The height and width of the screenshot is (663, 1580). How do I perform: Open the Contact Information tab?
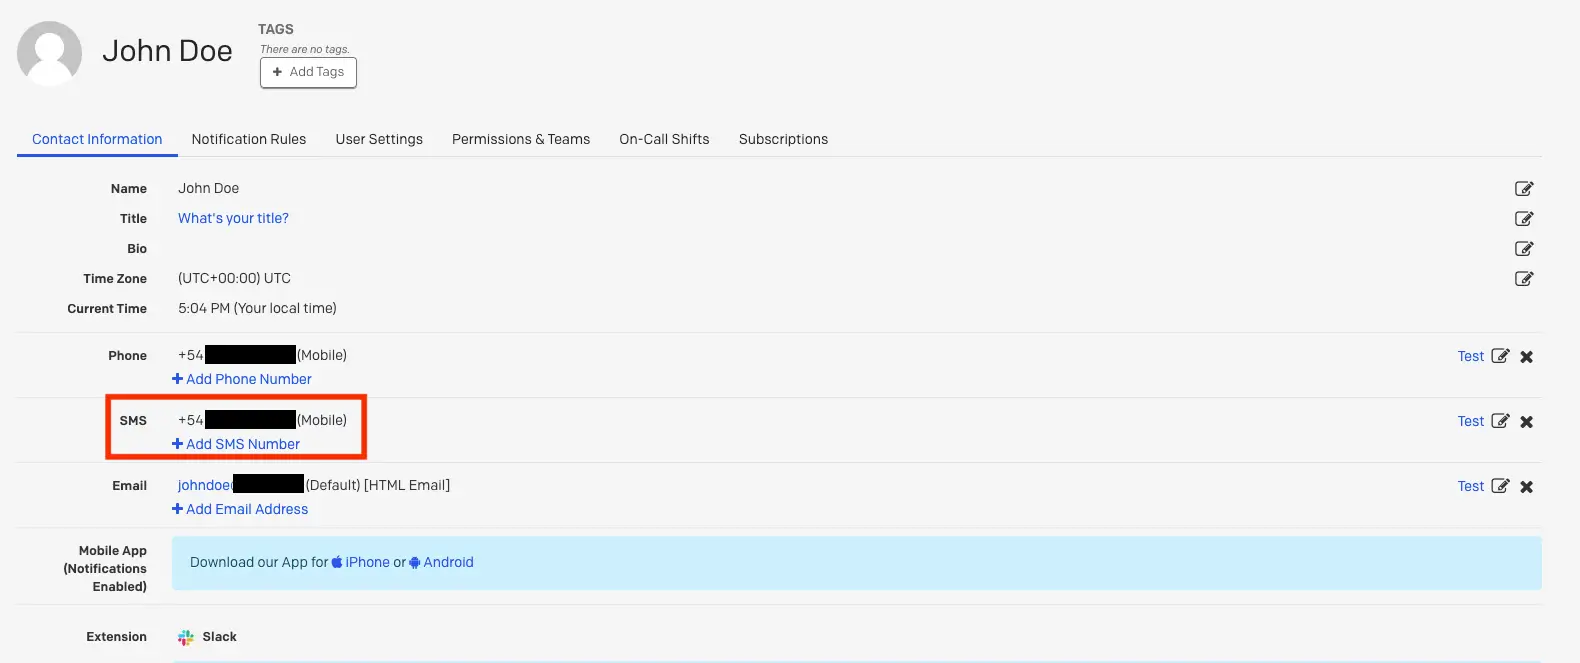(97, 139)
